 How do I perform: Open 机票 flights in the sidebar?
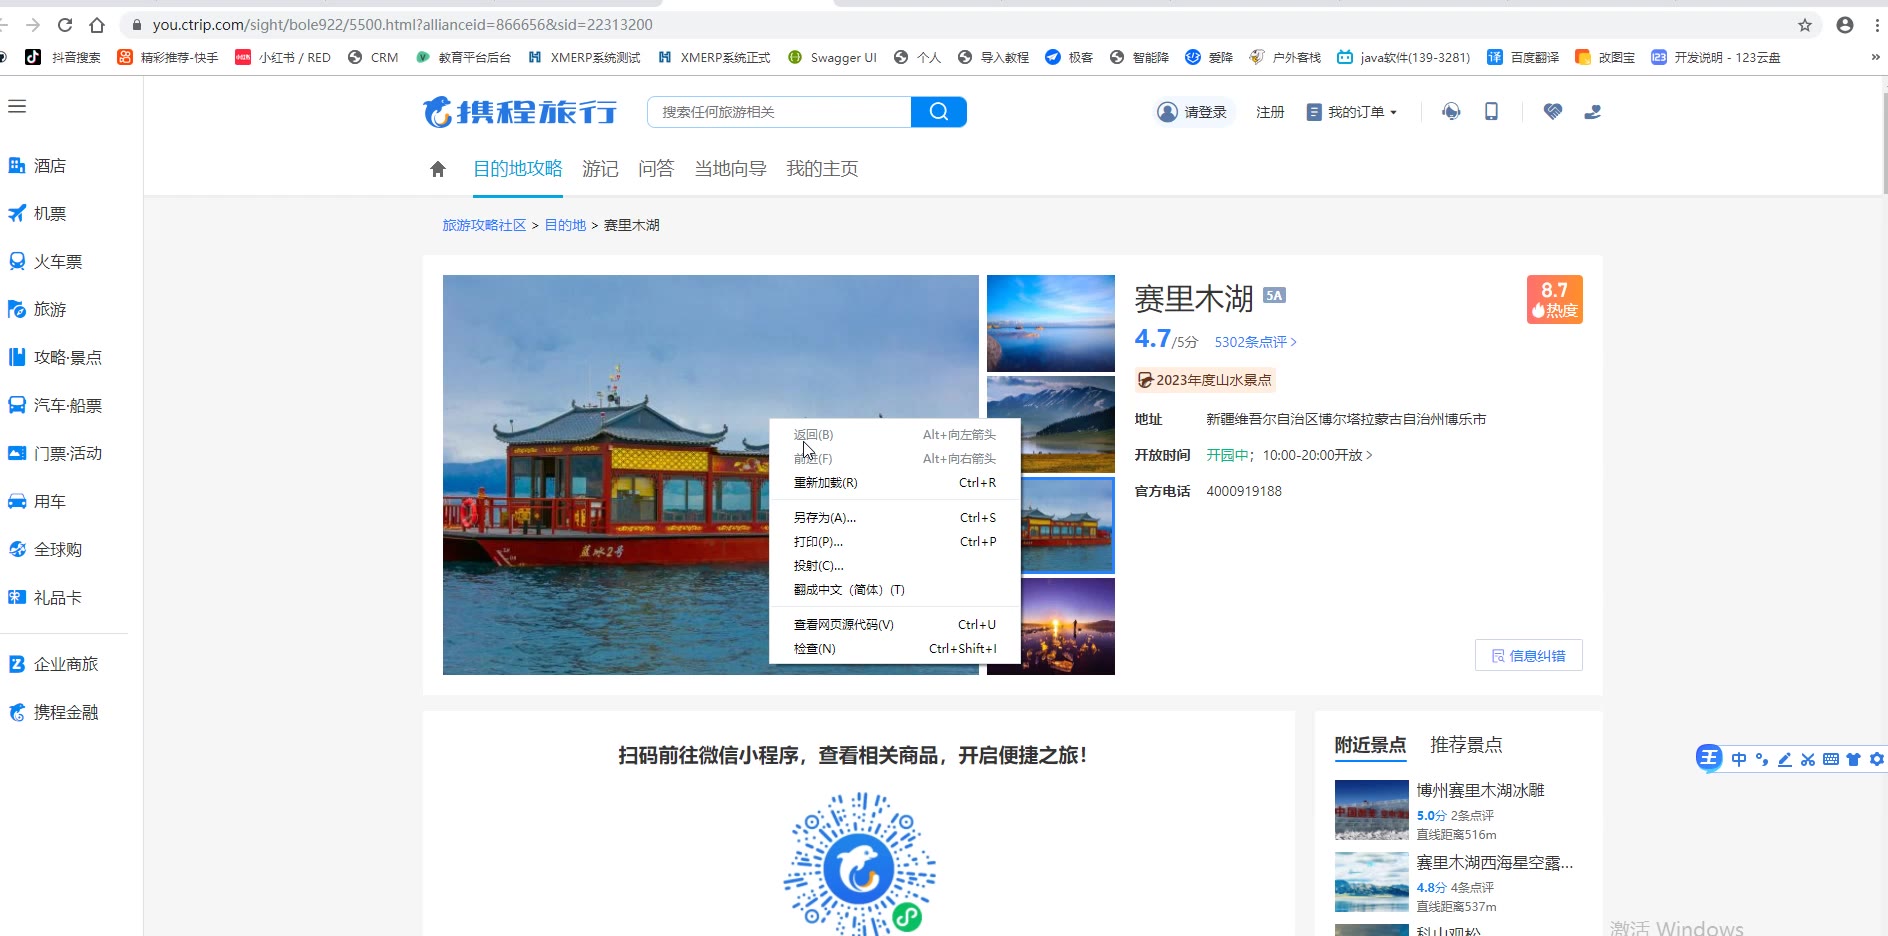point(38,214)
